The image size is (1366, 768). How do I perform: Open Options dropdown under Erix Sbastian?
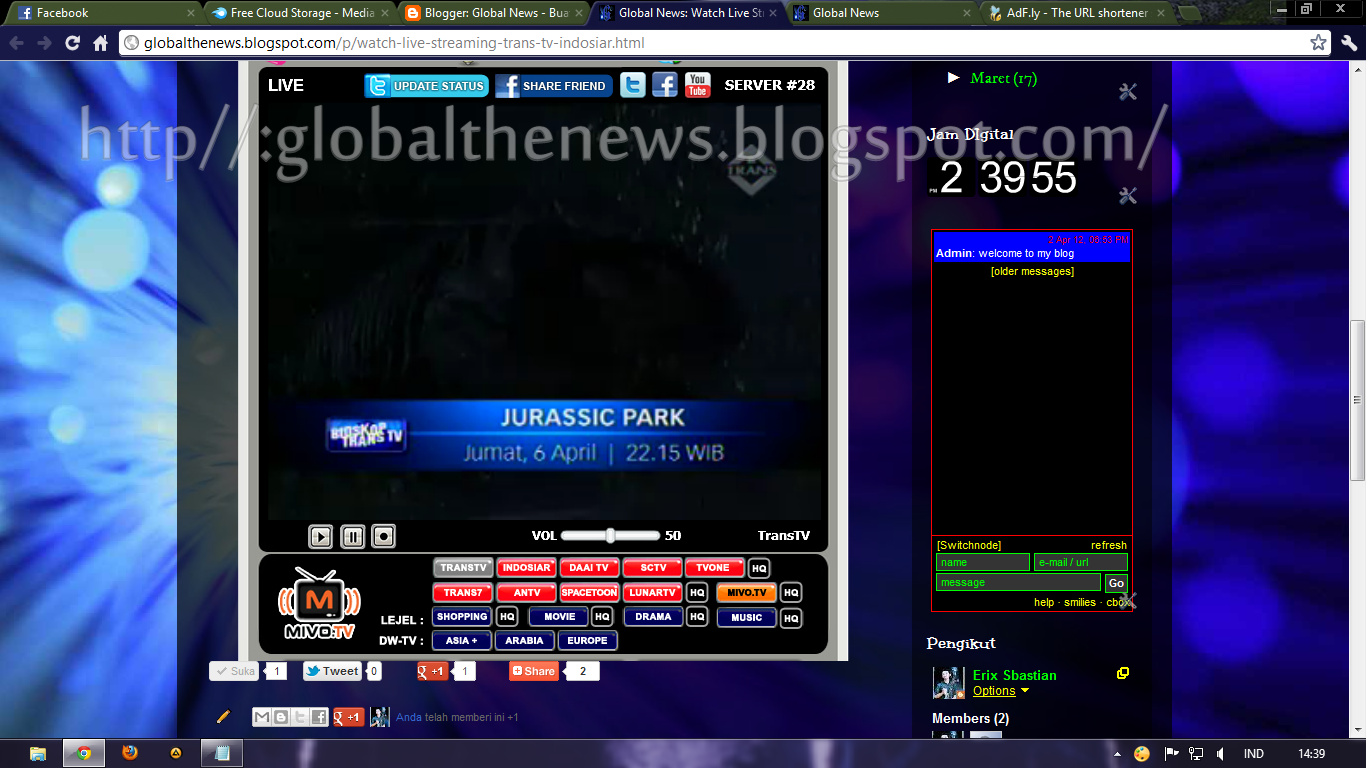(1001, 691)
